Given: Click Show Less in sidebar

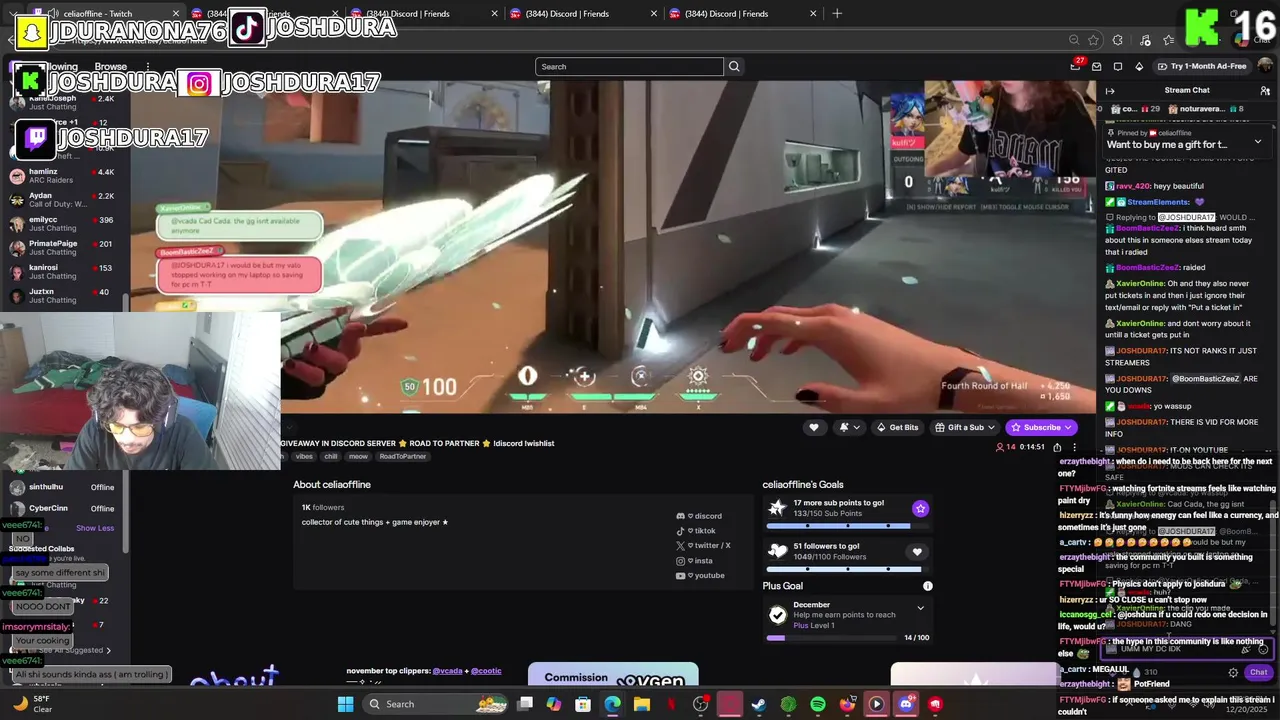Looking at the screenshot, I should (x=95, y=528).
